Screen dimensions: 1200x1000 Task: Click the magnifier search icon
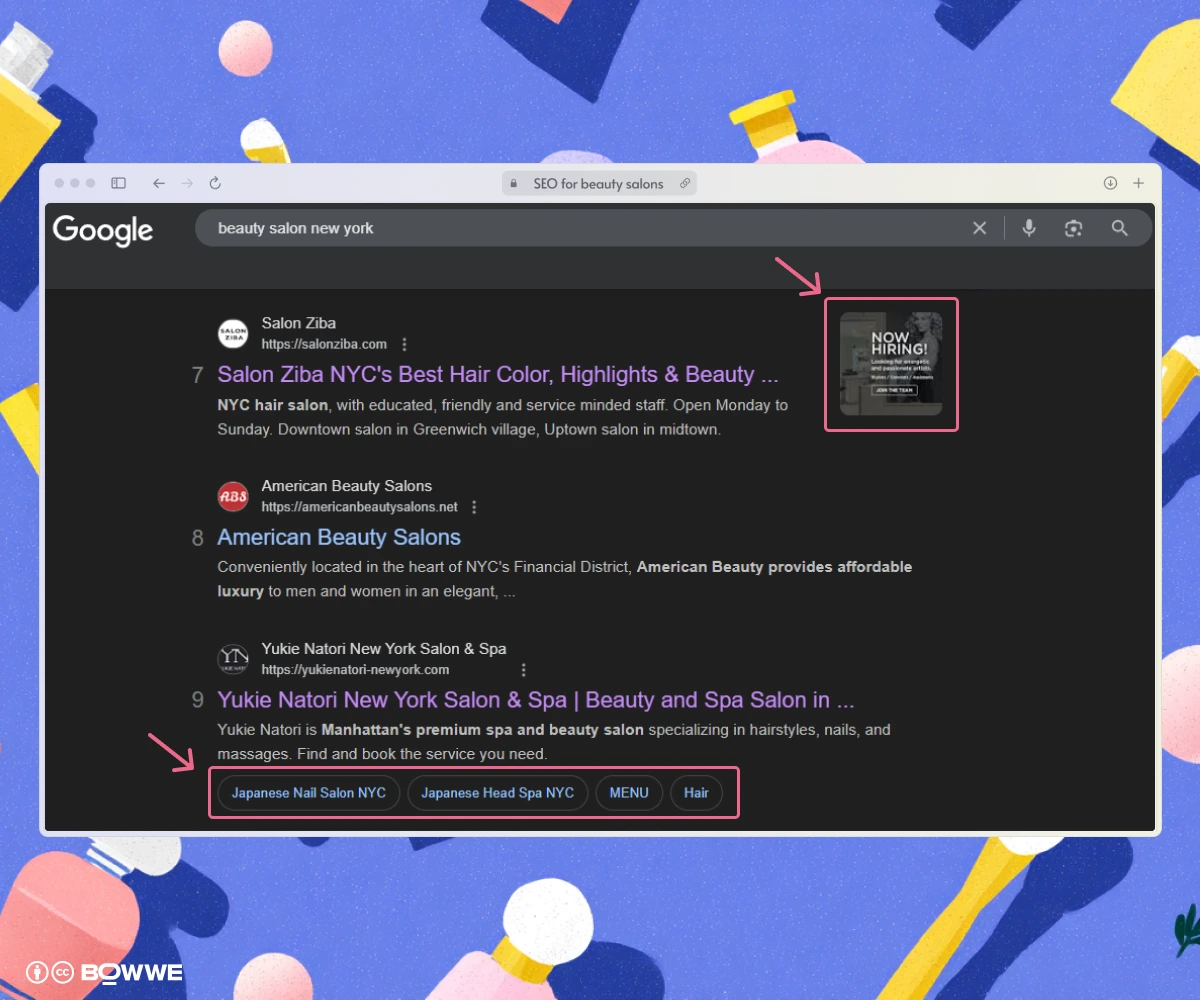pos(1120,228)
